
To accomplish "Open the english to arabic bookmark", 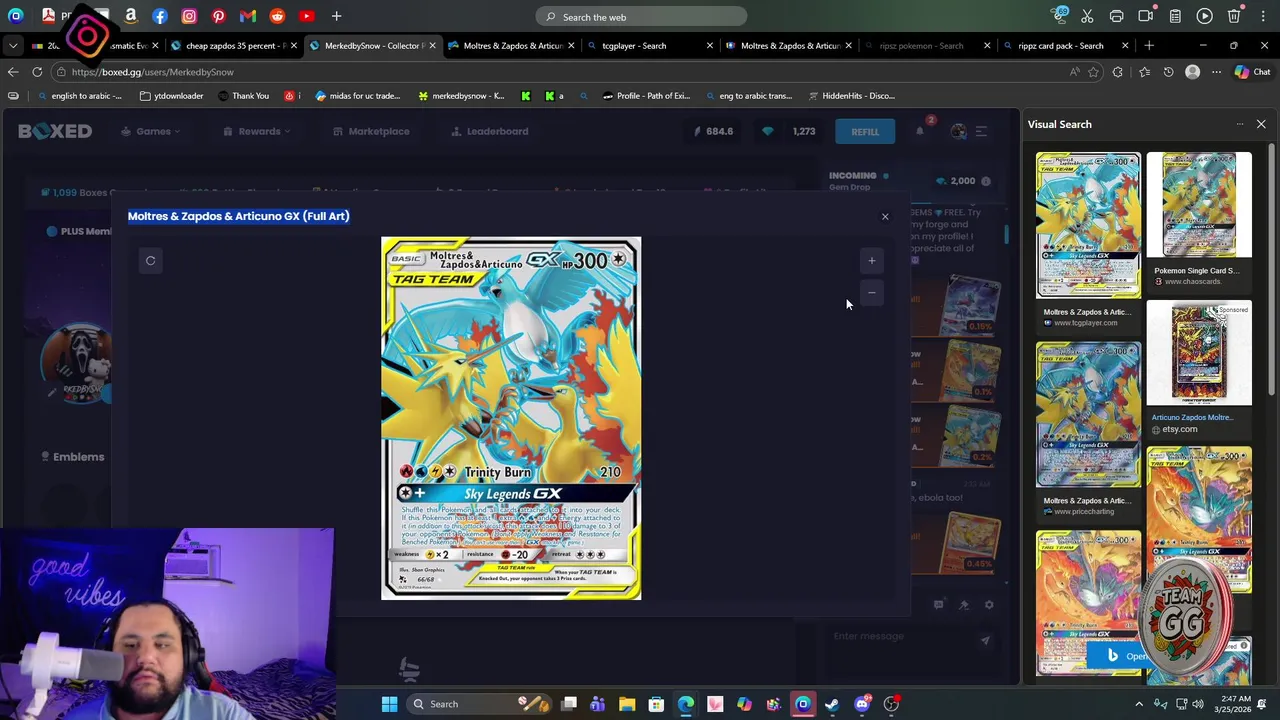I will (x=79, y=96).
